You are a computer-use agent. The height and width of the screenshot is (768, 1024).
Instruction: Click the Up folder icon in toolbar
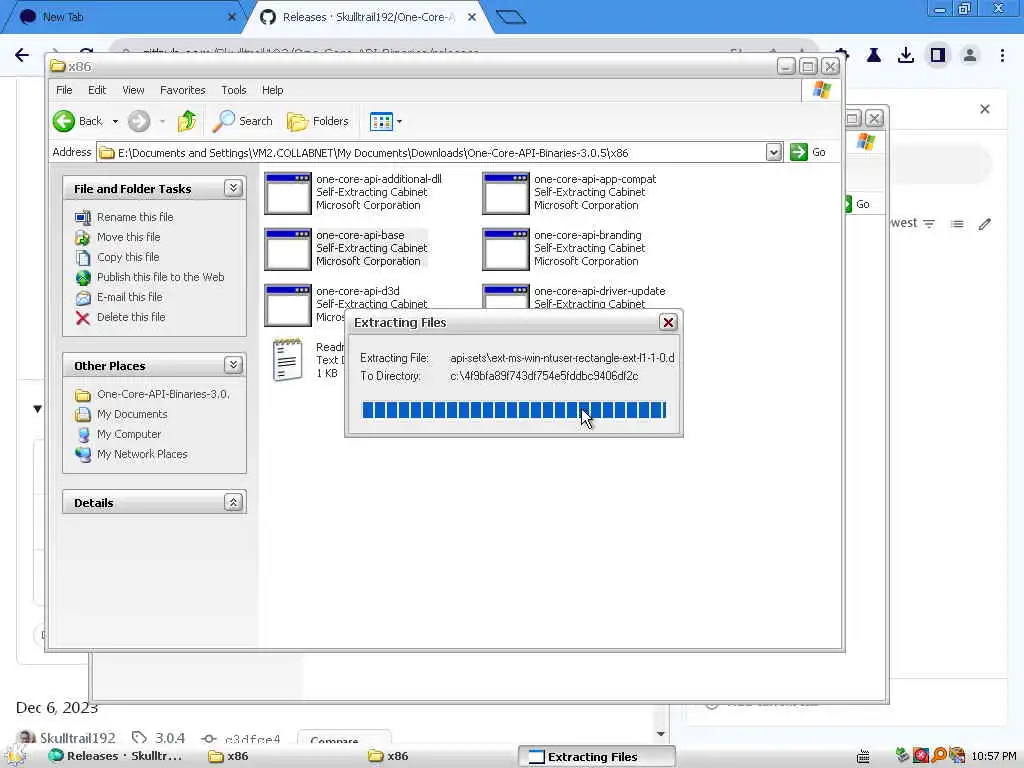[x=187, y=121]
